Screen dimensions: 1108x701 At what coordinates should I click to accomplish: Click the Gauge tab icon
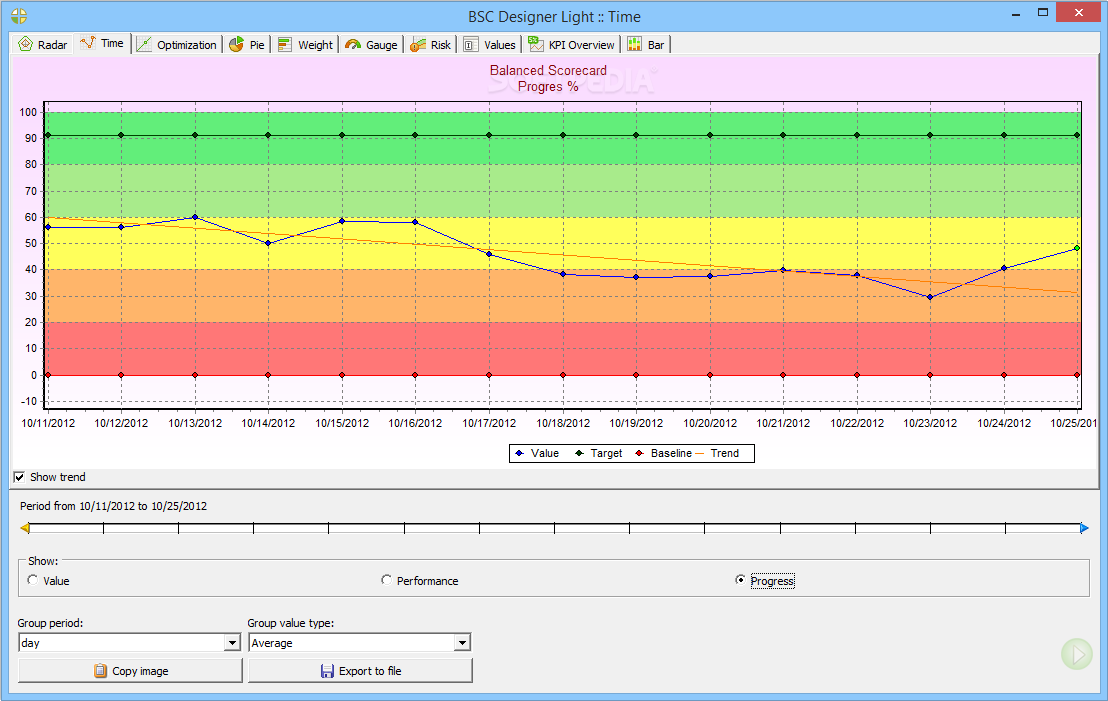tap(353, 45)
